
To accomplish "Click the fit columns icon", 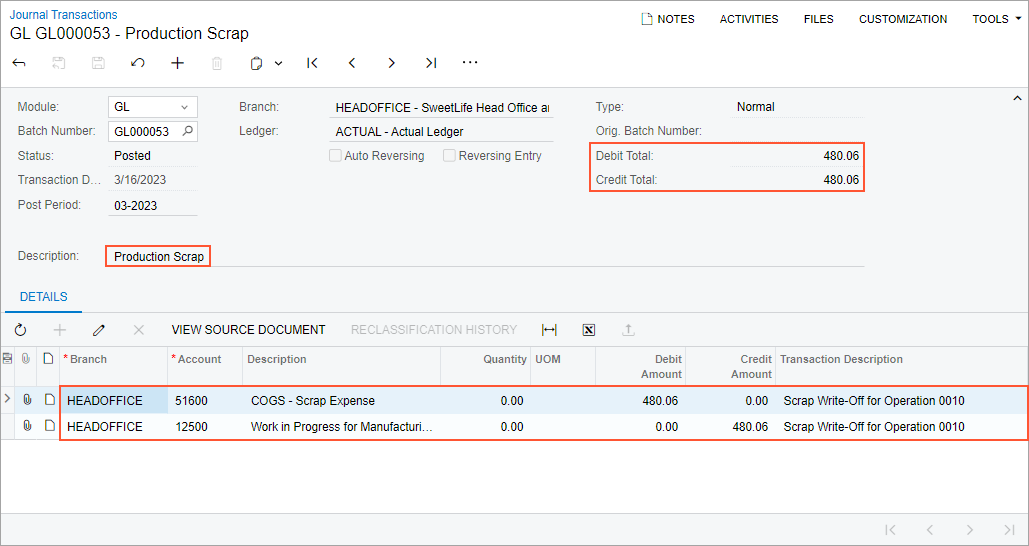I will pyautogui.click(x=549, y=330).
